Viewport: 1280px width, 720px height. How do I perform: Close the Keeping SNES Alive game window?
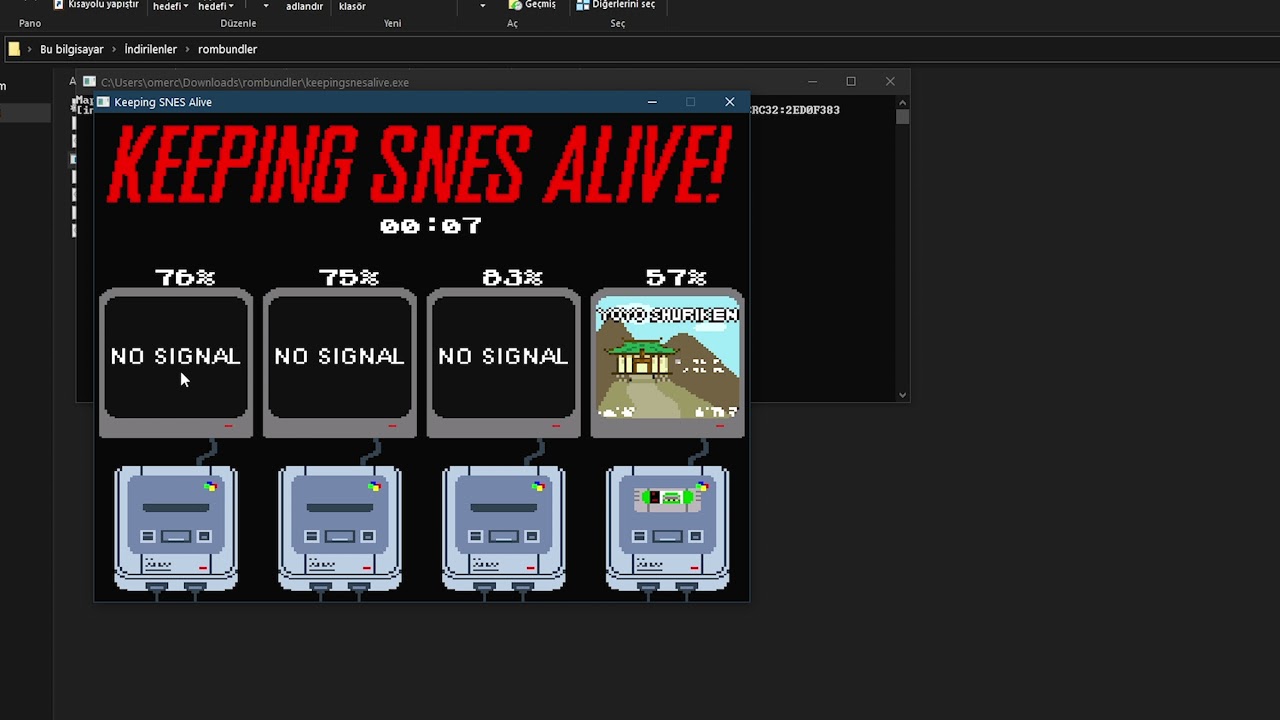[730, 102]
